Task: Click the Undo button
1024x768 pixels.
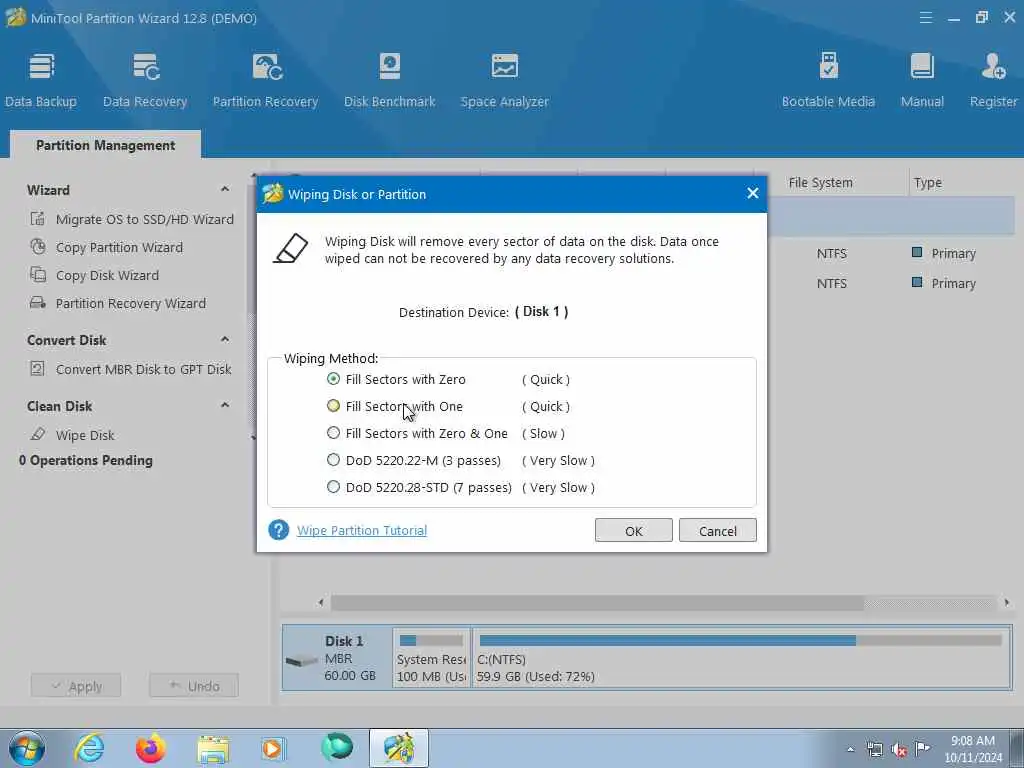Action: (194, 686)
